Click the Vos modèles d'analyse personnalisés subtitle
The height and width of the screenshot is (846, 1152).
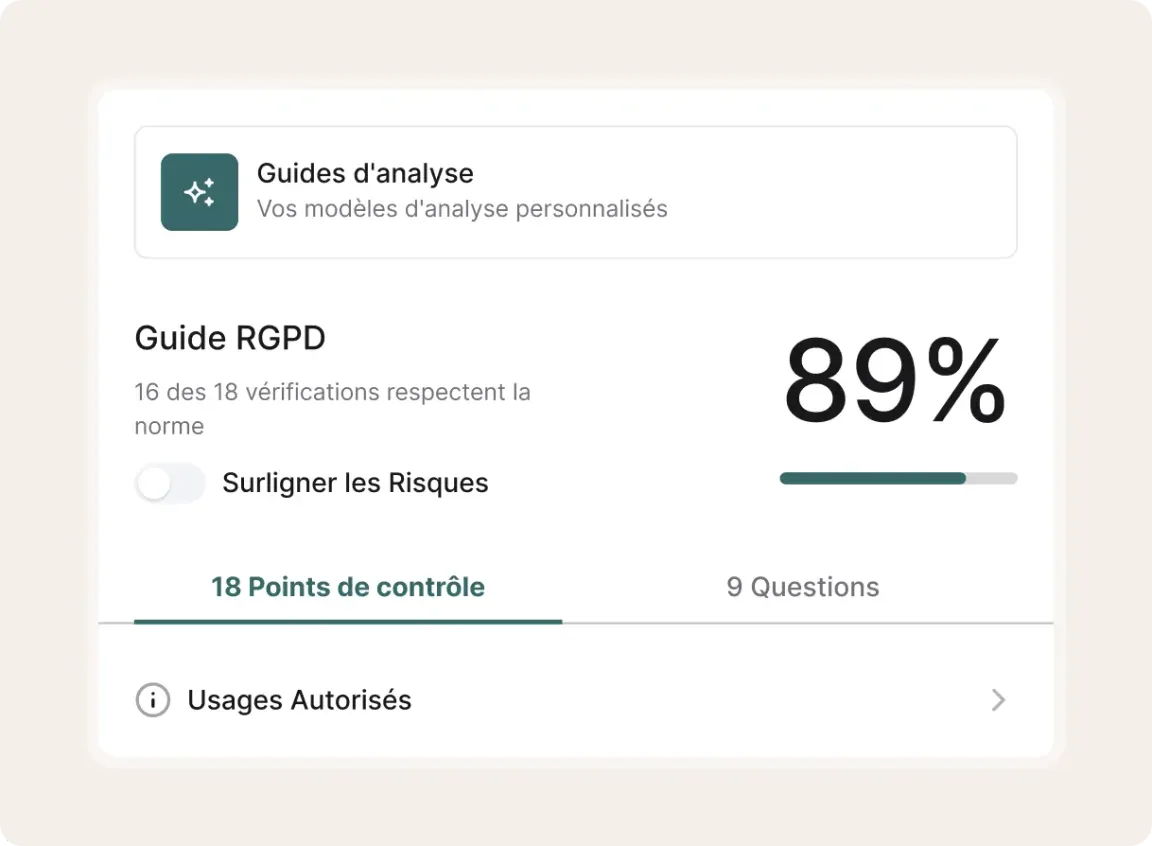click(x=462, y=210)
